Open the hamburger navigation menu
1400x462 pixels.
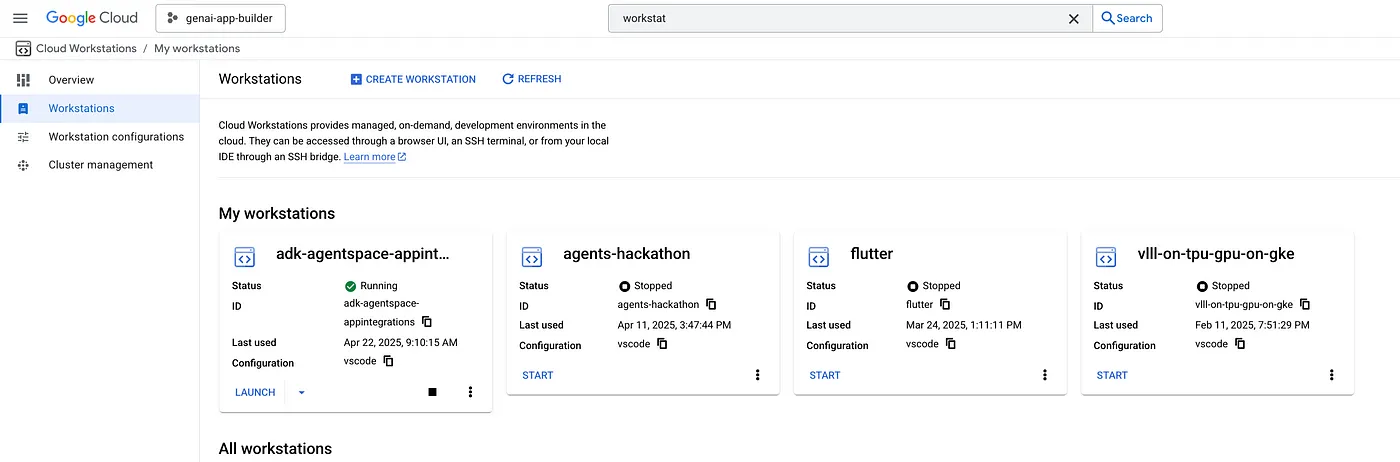coord(20,18)
